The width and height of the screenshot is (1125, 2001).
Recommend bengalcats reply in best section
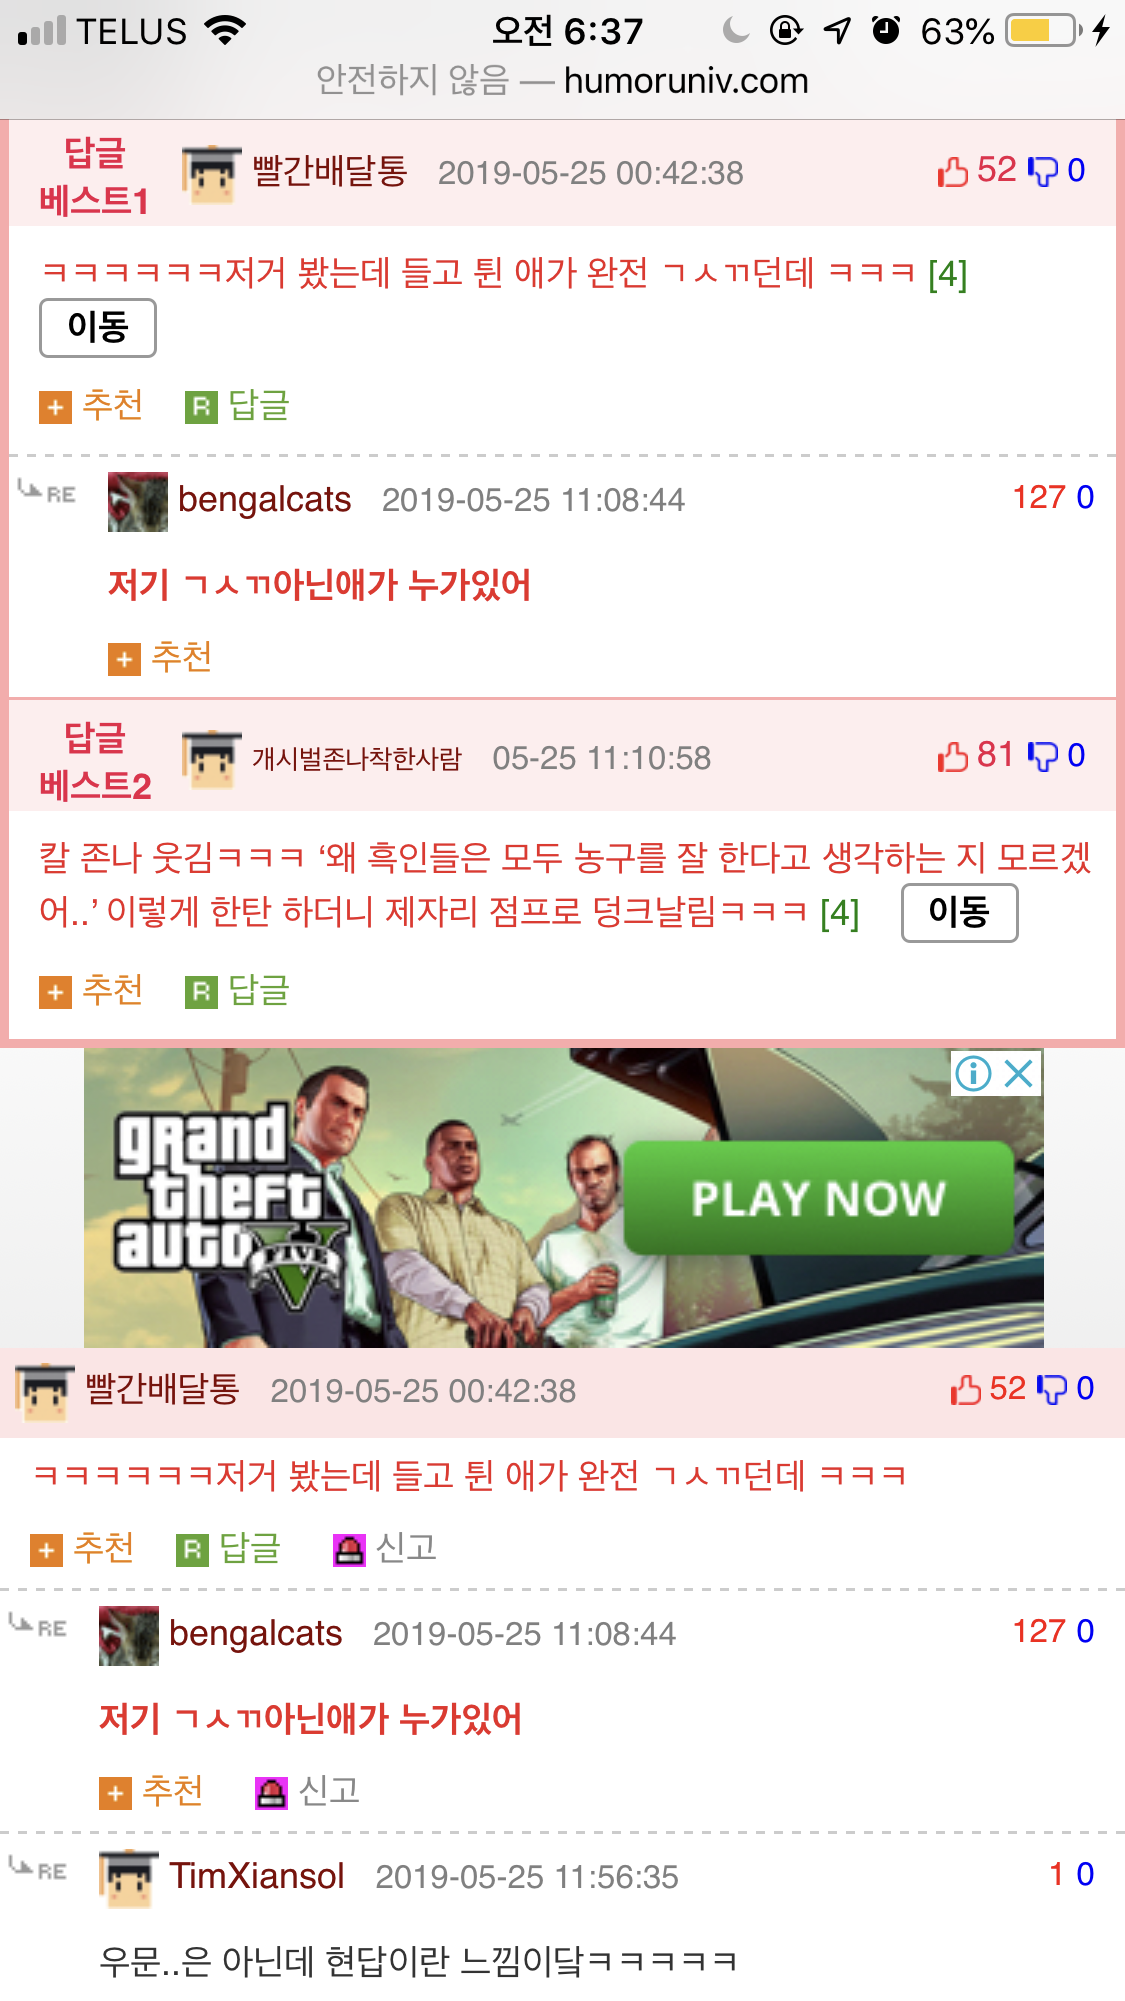click(160, 658)
